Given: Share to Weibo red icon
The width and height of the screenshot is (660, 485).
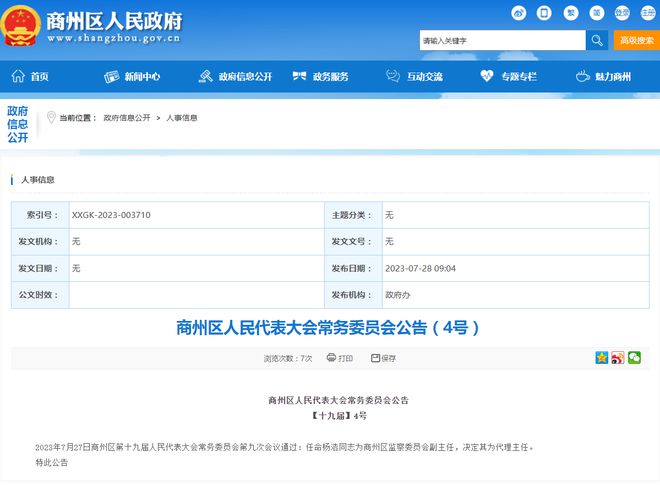Looking at the screenshot, I should [x=618, y=358].
